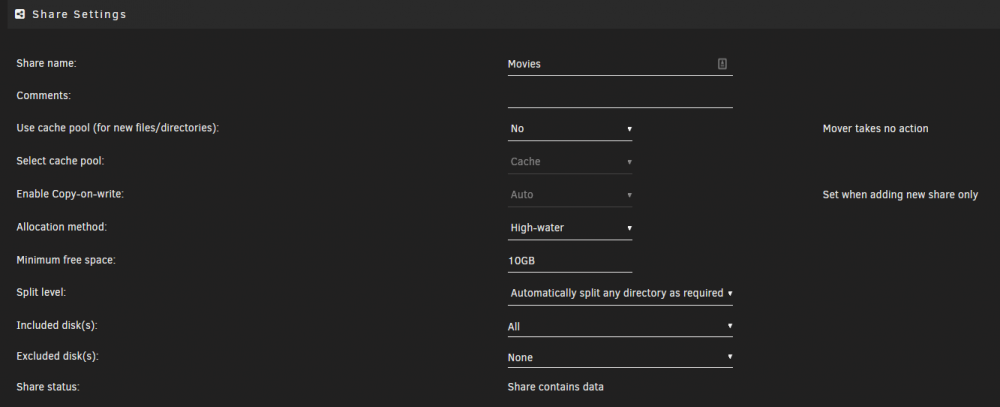
Task: Click 'Set when adding new share only' text
Action: click(x=900, y=195)
